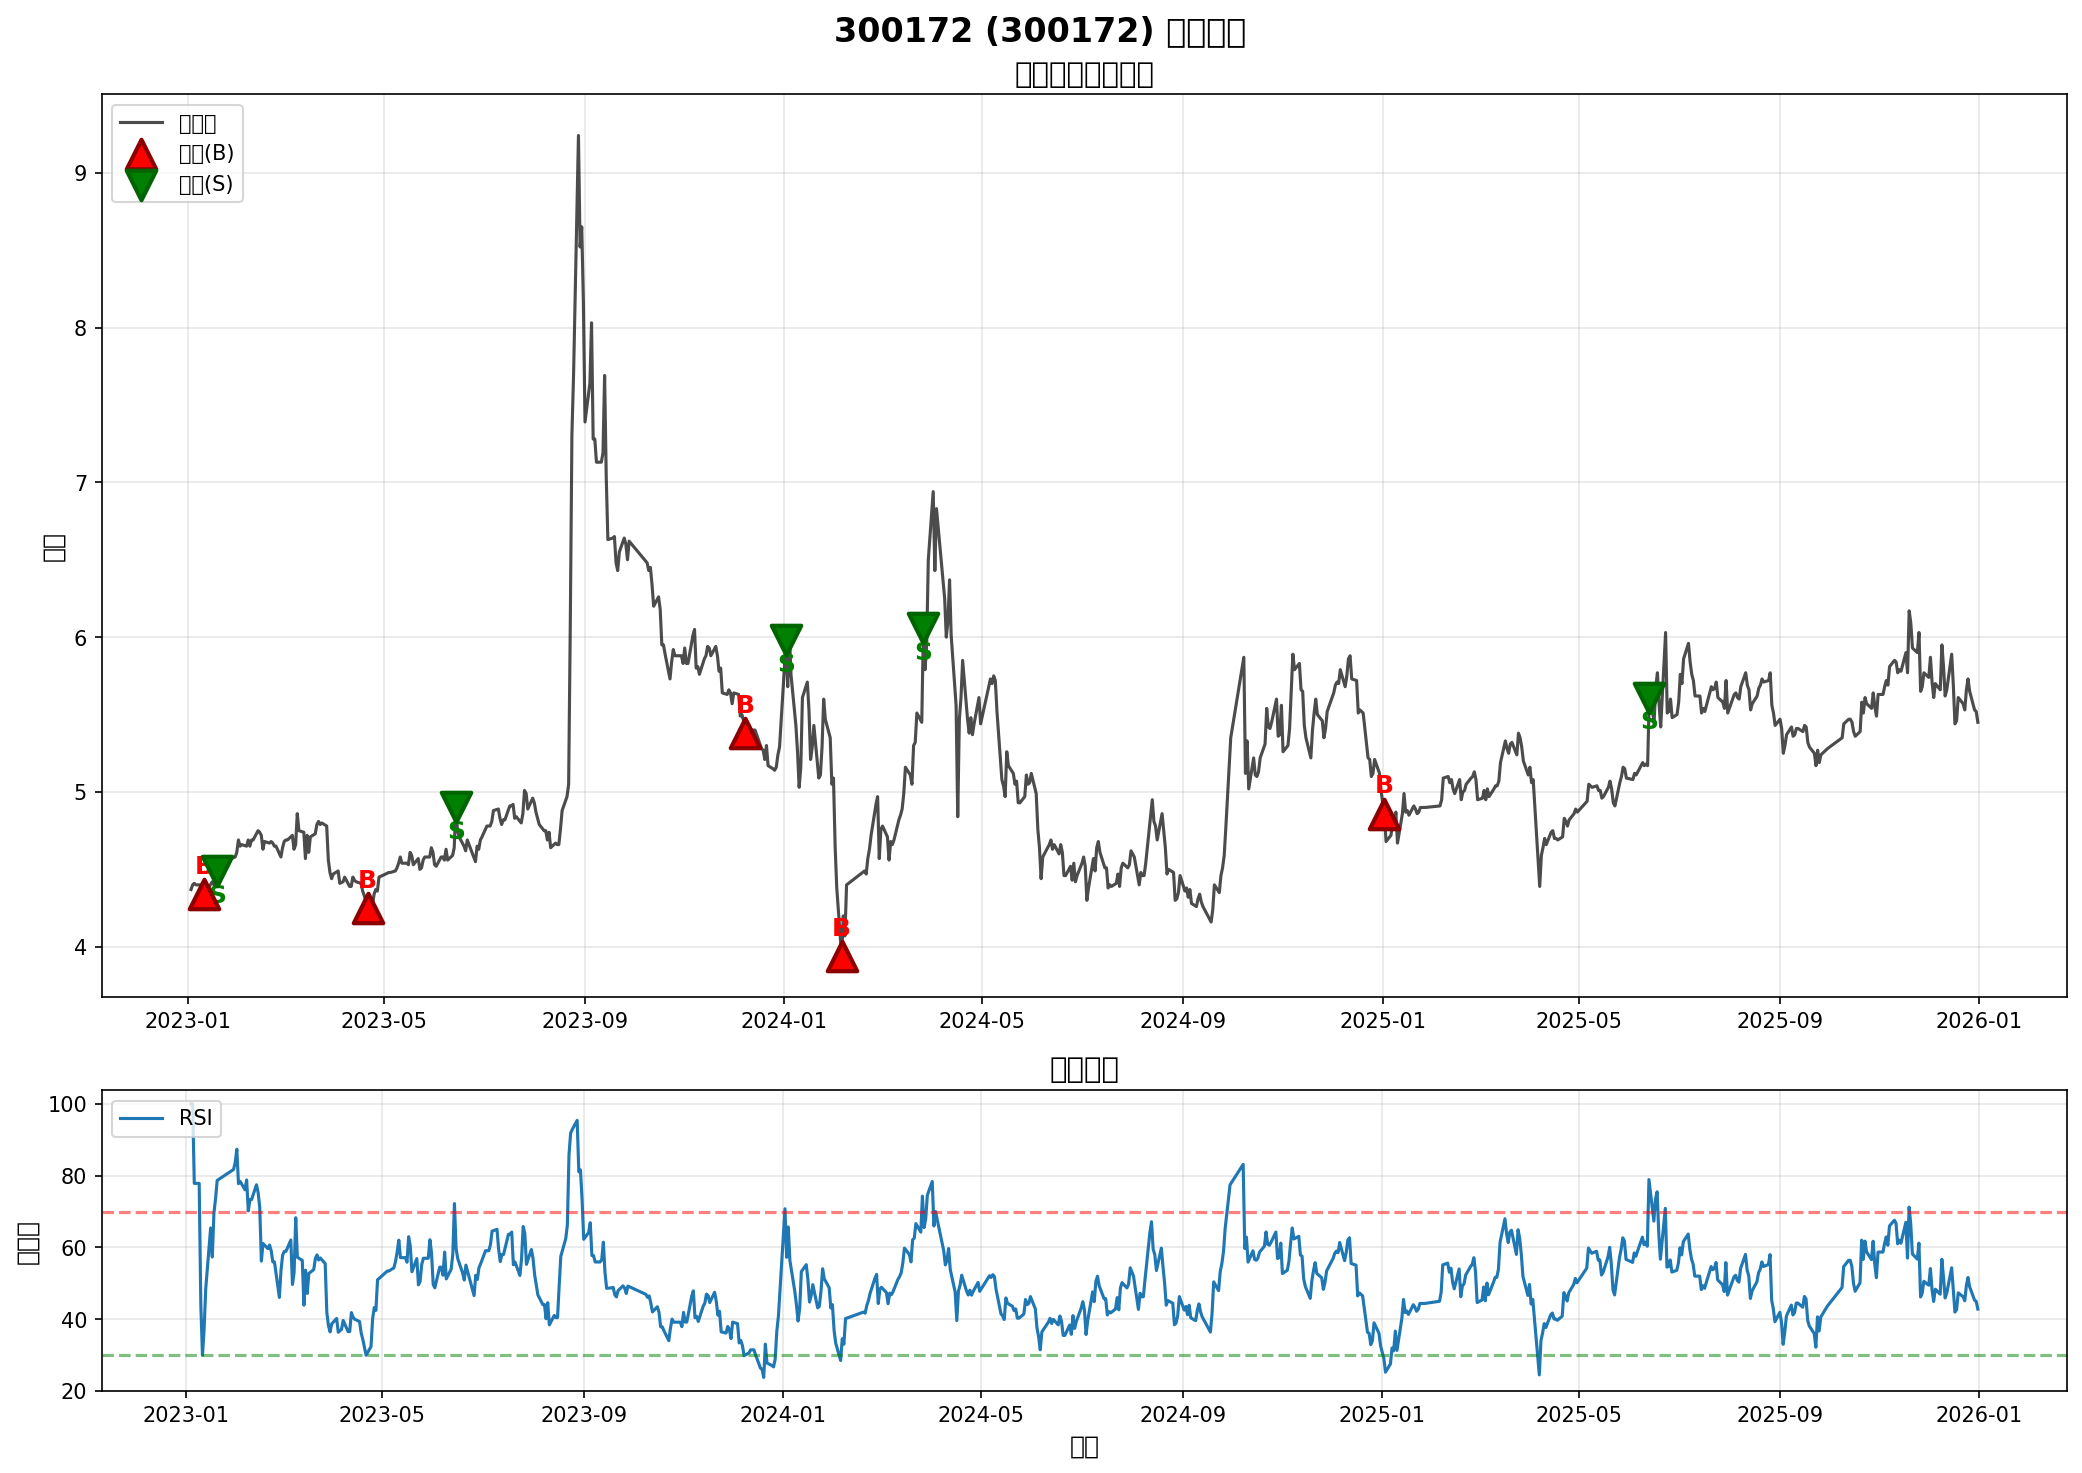The width and height of the screenshot is (2082, 1473).
Task: Click the price spike peak above 9
Action: click(578, 137)
